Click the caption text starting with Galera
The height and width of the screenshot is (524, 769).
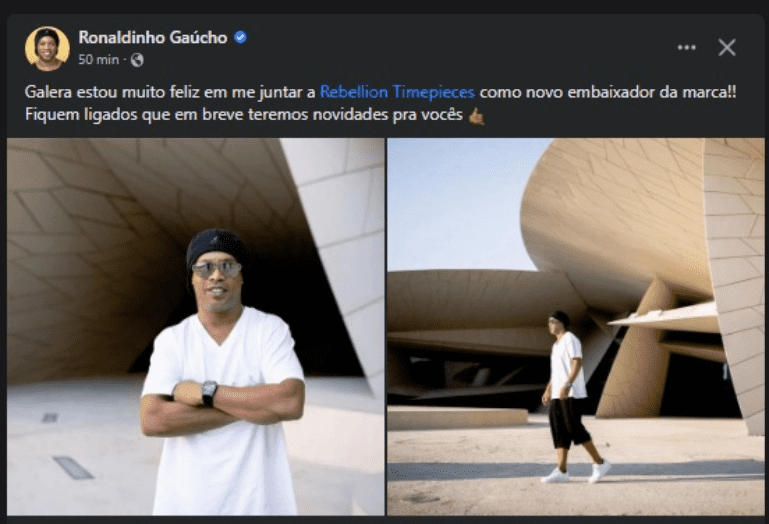(x=381, y=104)
